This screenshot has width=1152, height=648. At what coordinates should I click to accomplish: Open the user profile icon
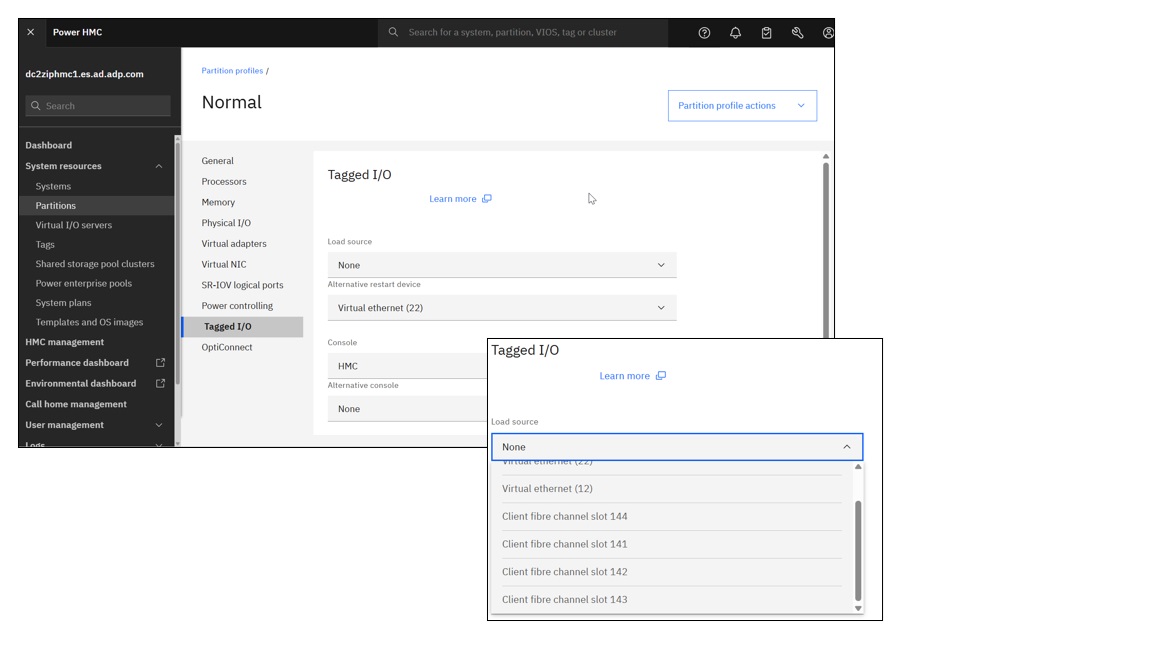tap(827, 33)
